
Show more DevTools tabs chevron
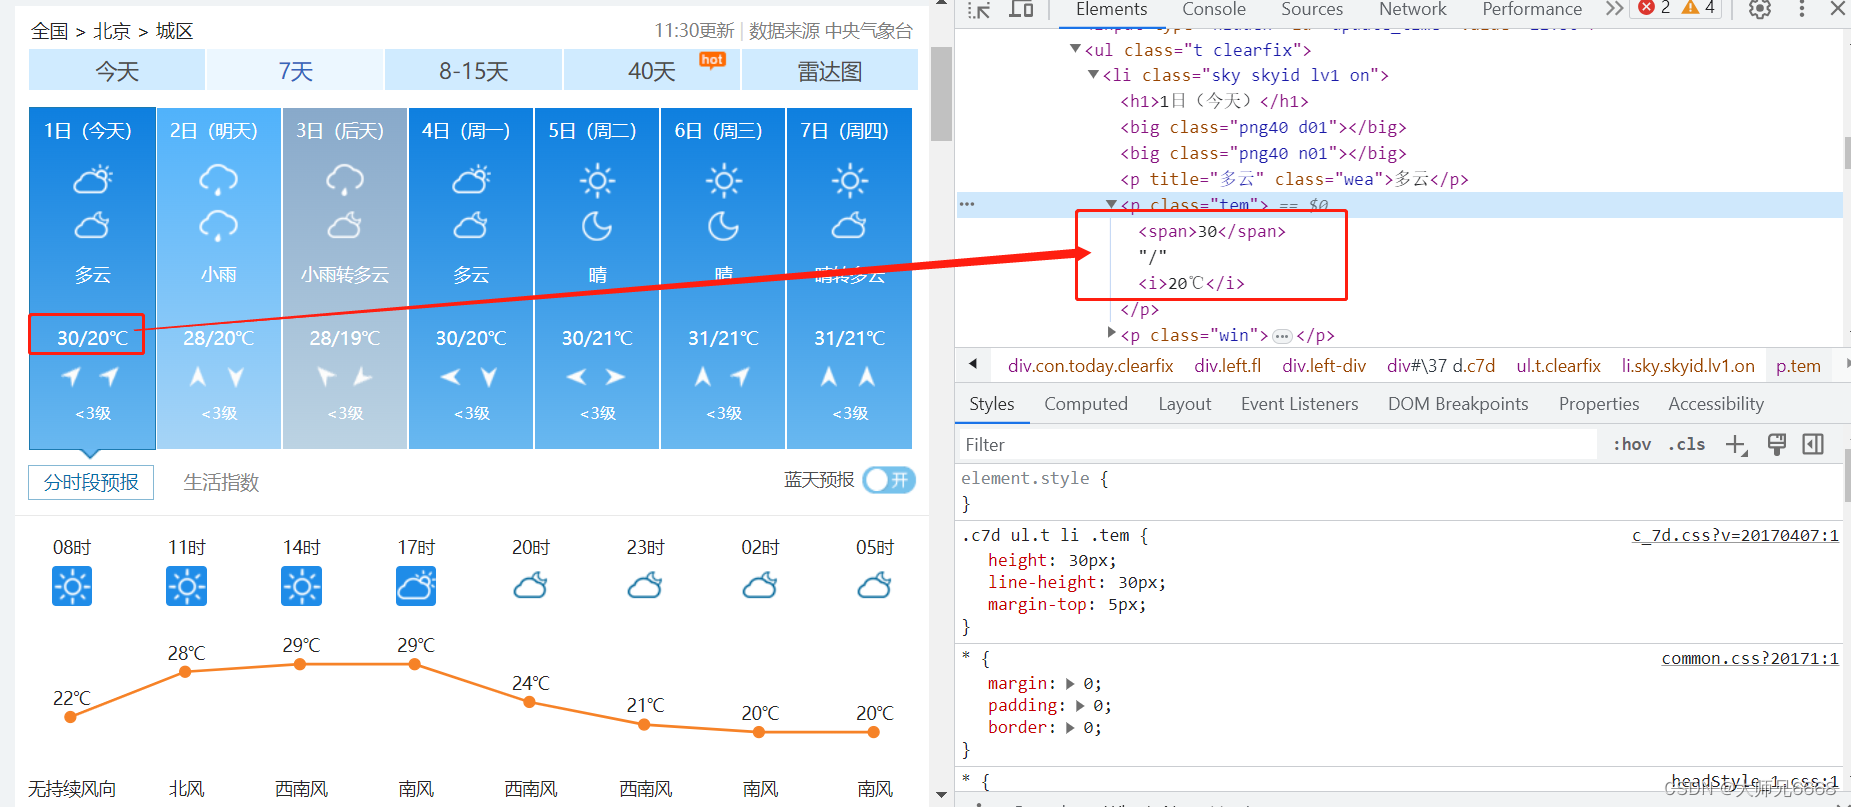point(1614,9)
